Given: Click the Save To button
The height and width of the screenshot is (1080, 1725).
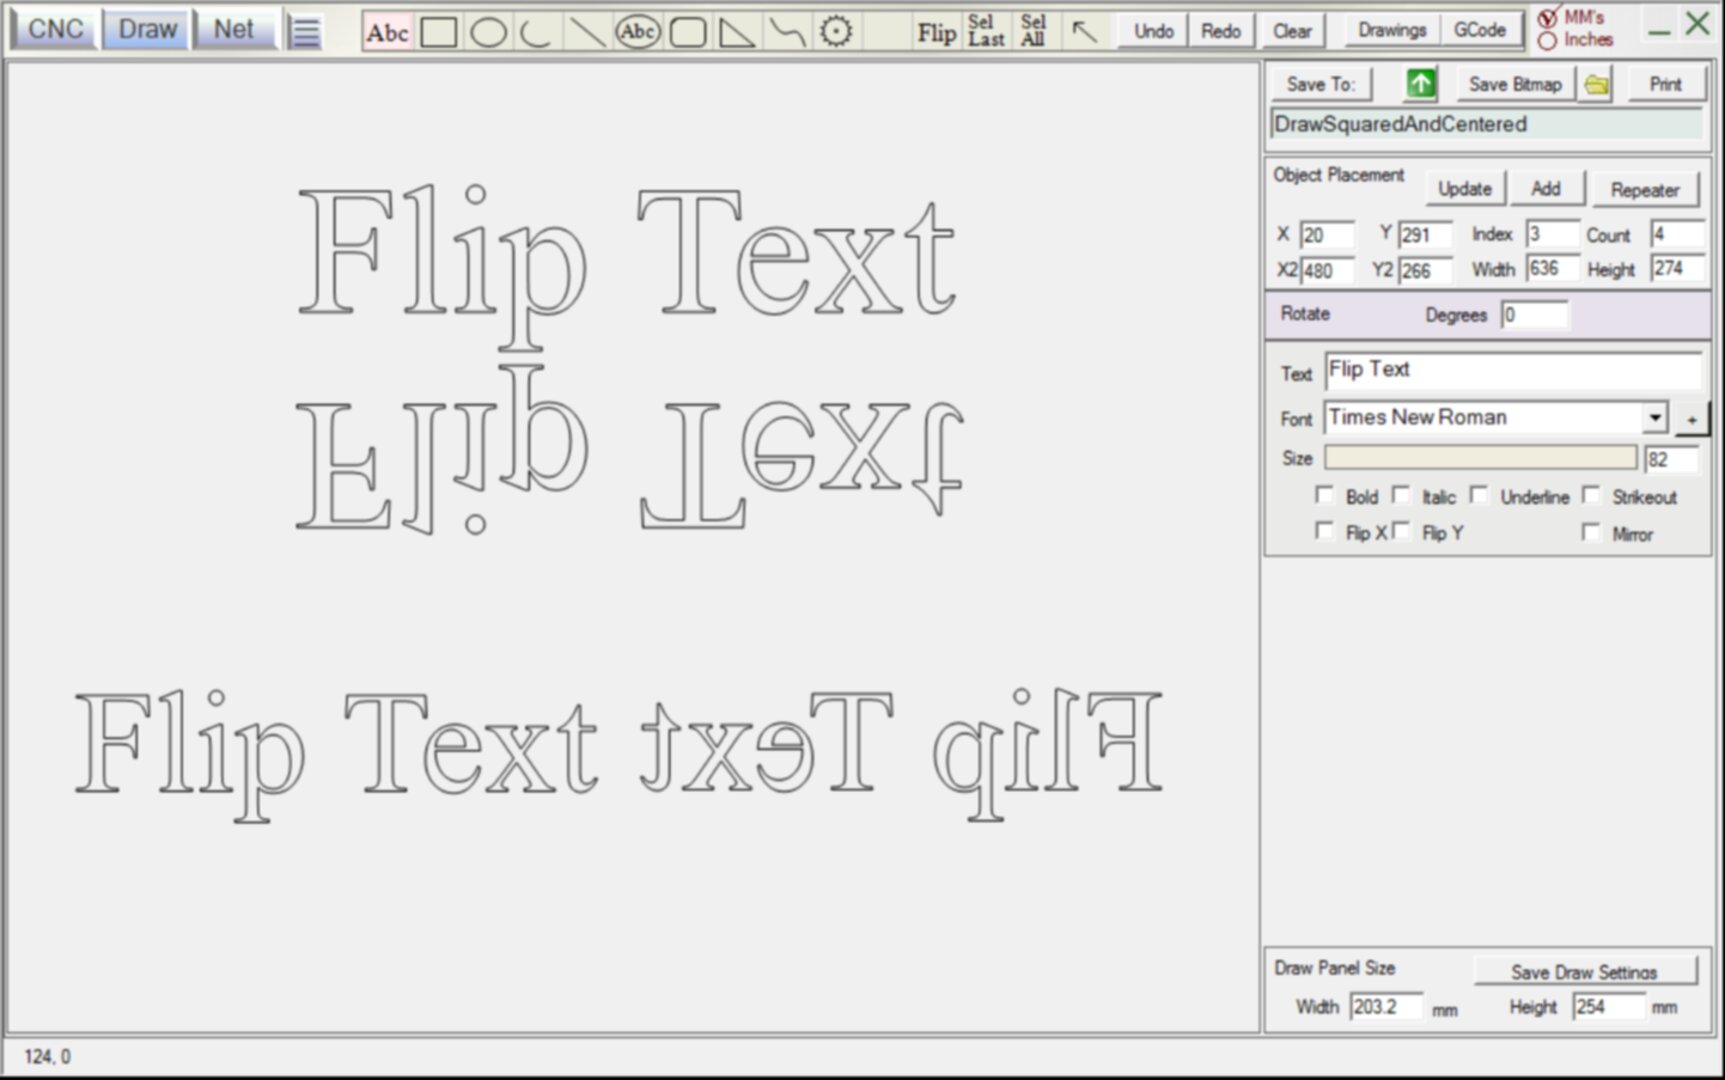Looking at the screenshot, I should (1320, 84).
